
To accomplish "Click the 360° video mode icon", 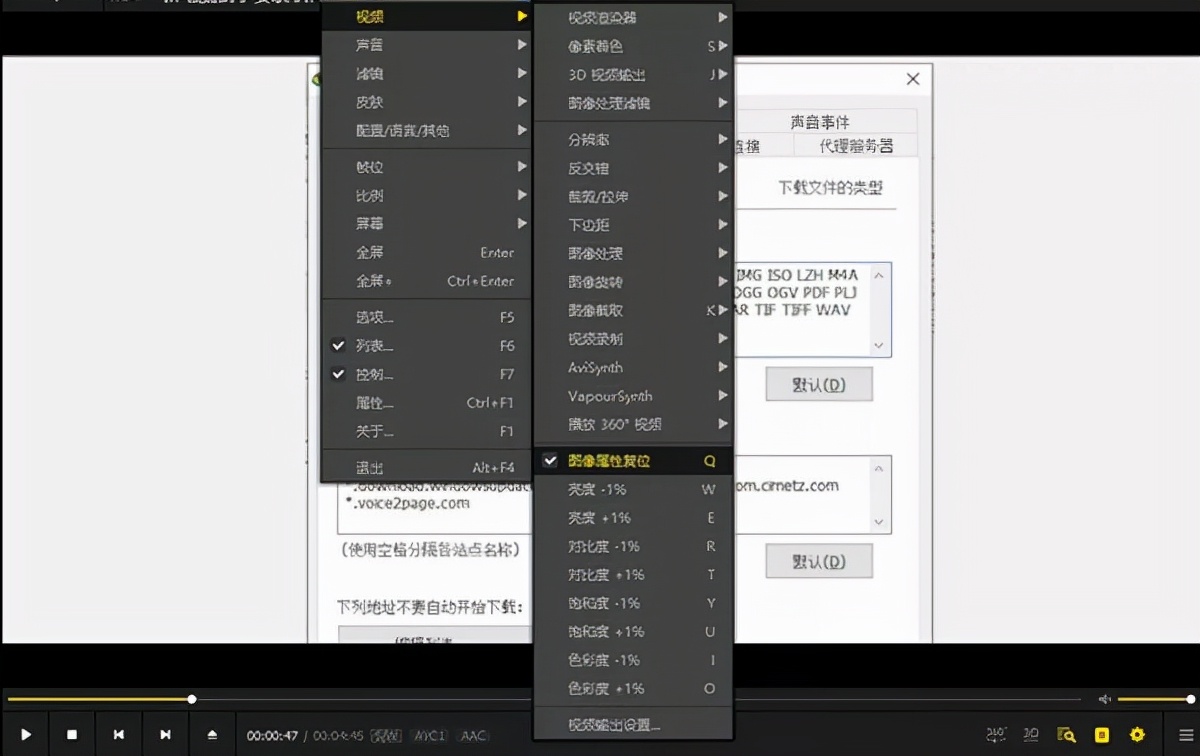I will [997, 735].
